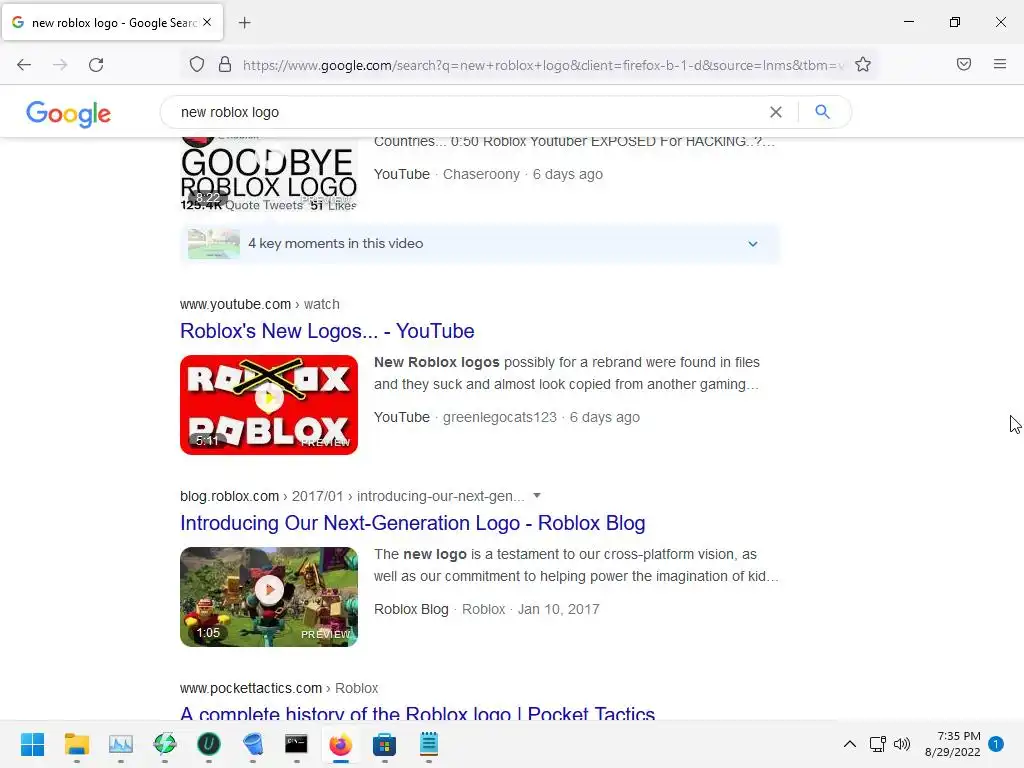
Task: Switch to Firefox in the taskbar
Action: point(340,744)
